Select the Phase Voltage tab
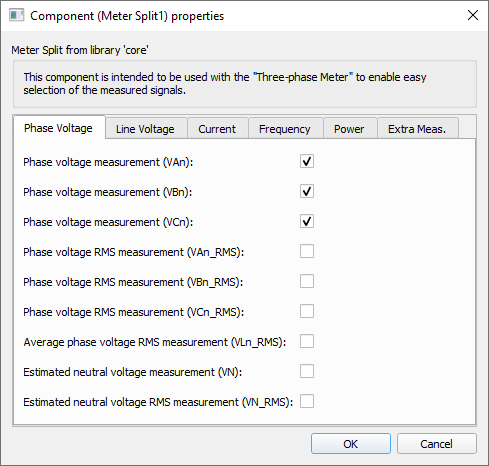The image size is (489, 466). coord(59,128)
